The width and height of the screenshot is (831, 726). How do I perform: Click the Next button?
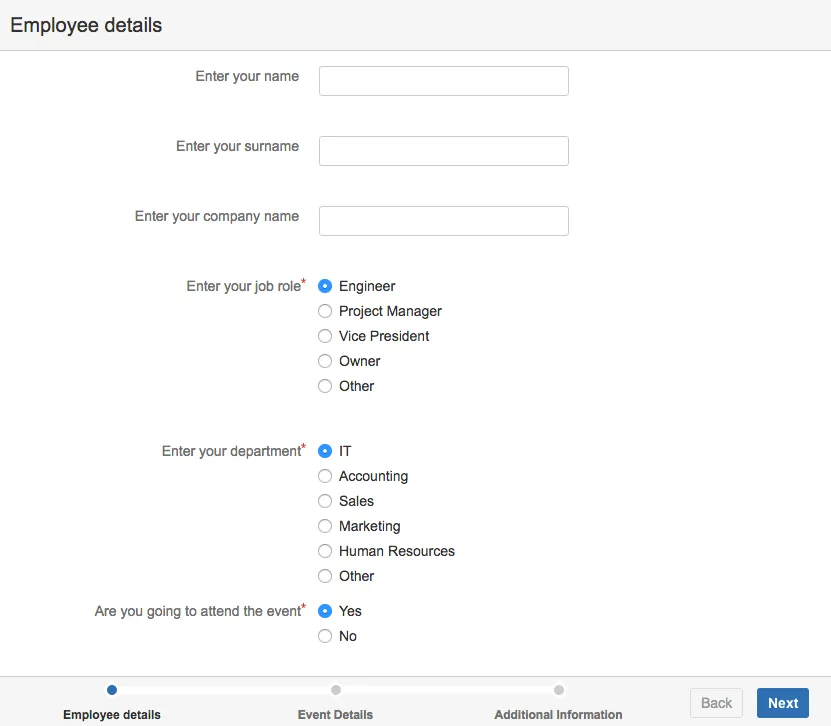(783, 703)
